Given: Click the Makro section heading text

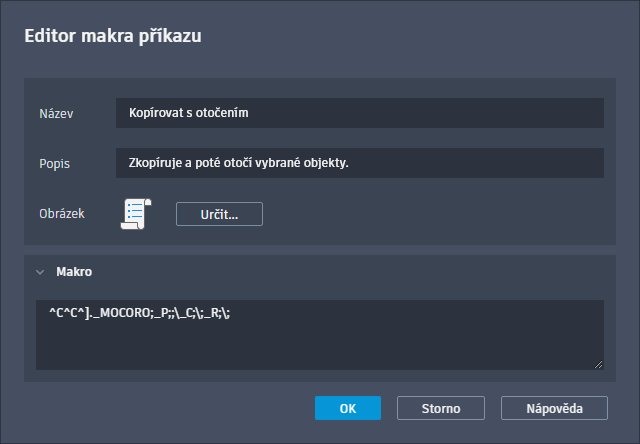Looking at the screenshot, I should (x=74, y=271).
